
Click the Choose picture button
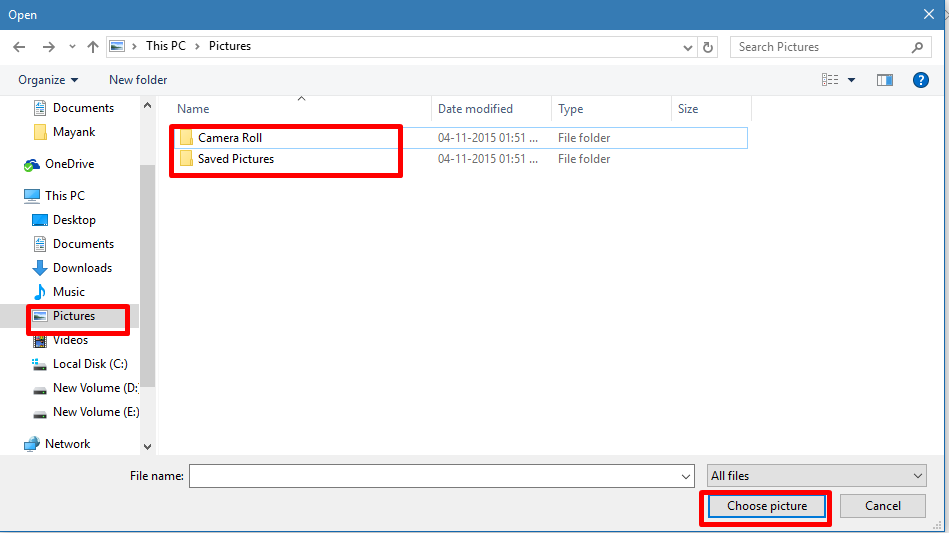767,506
